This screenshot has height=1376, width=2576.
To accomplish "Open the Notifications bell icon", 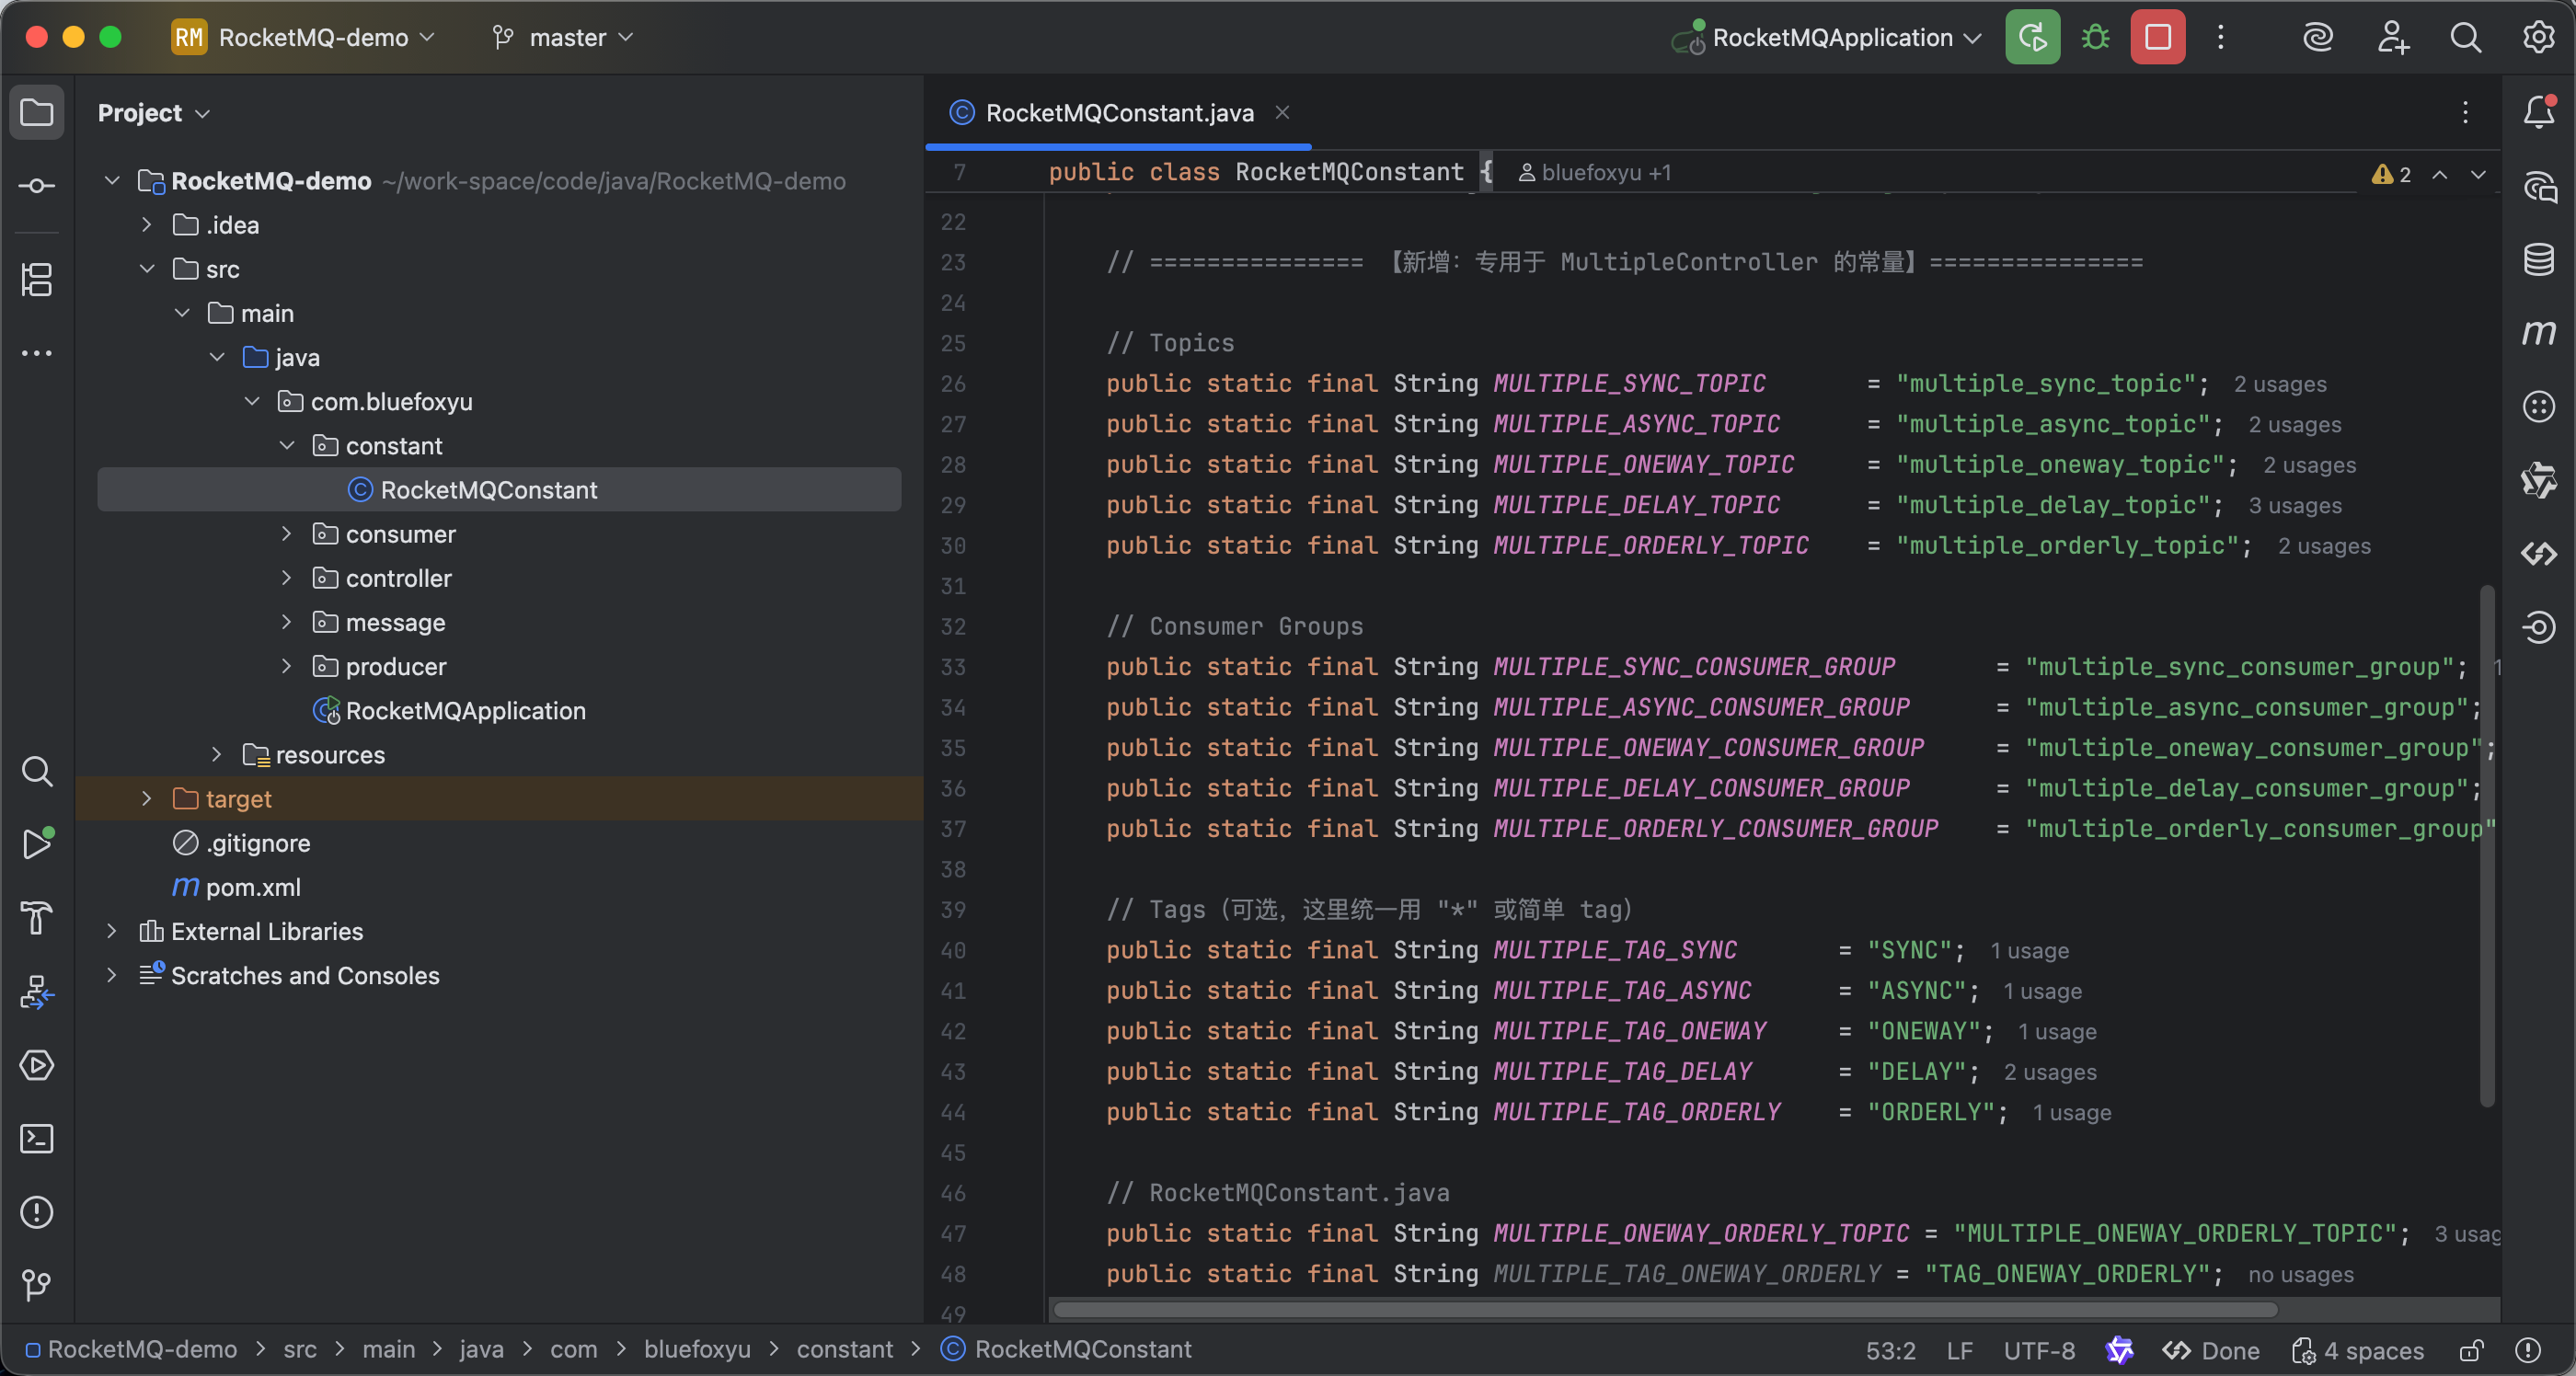I will click(2538, 112).
